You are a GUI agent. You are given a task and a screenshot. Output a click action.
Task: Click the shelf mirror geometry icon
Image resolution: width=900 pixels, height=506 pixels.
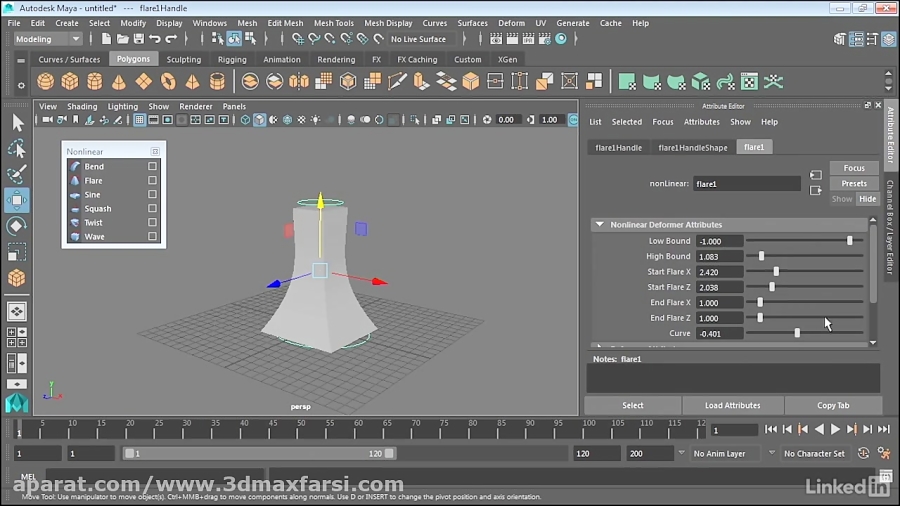pyautogui.click(x=299, y=81)
